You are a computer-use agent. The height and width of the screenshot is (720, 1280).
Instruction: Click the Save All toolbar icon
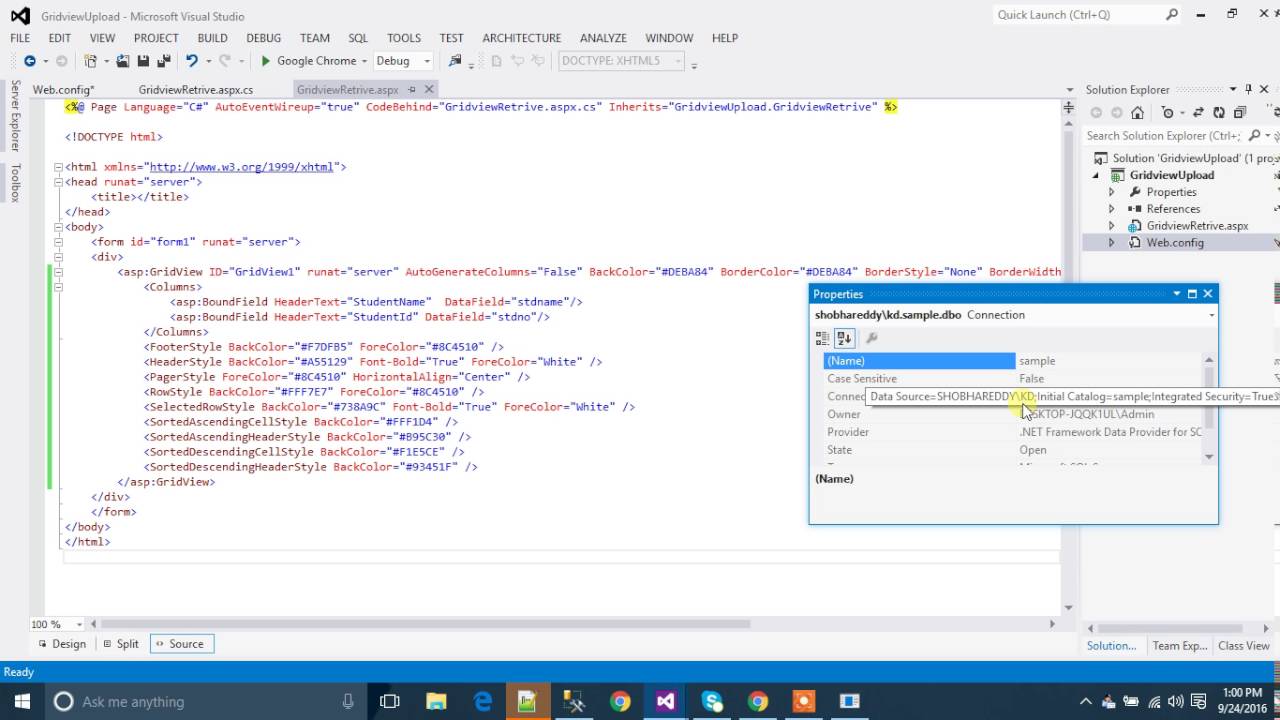click(x=163, y=61)
